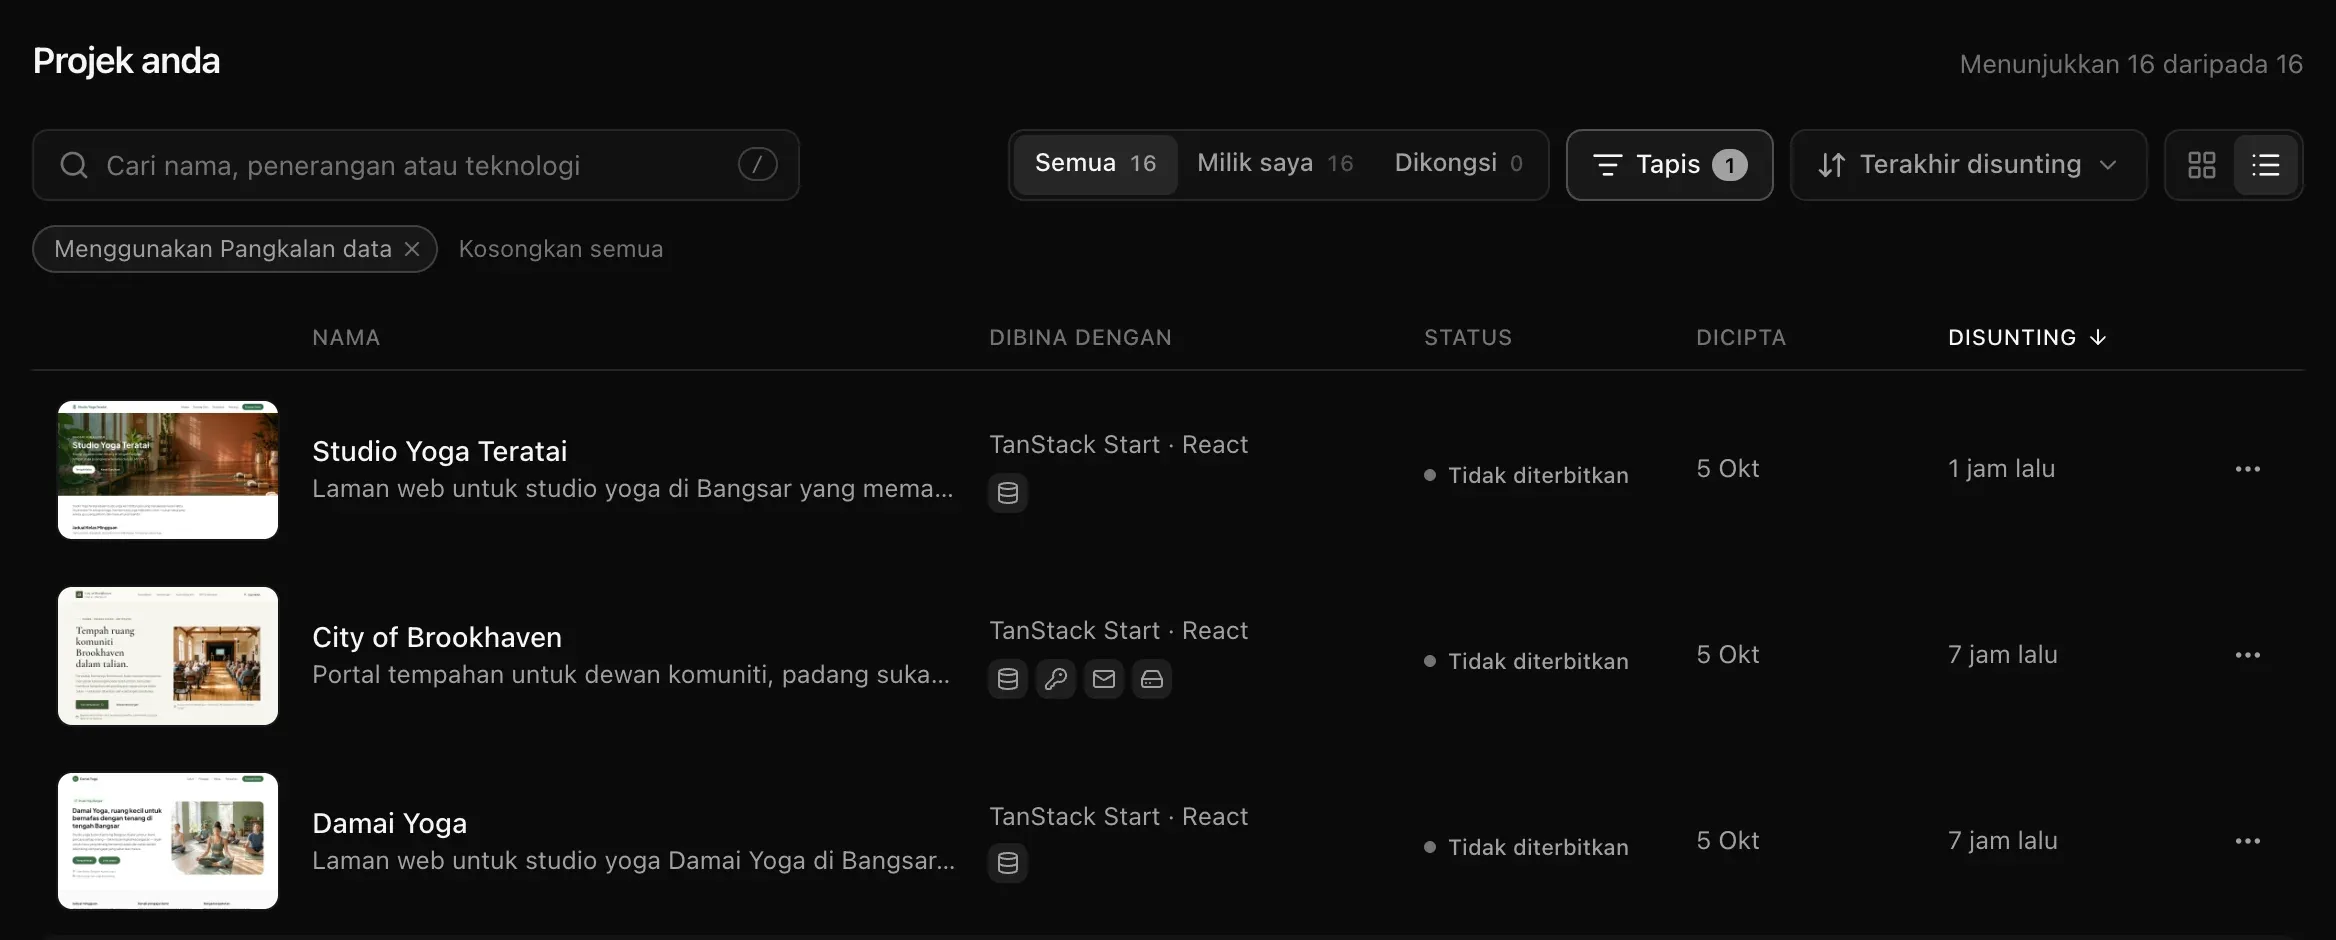Screen dimensions: 2336x940
Task: Open Studio Yoga Teratai project title
Action: pyautogui.click(x=440, y=451)
